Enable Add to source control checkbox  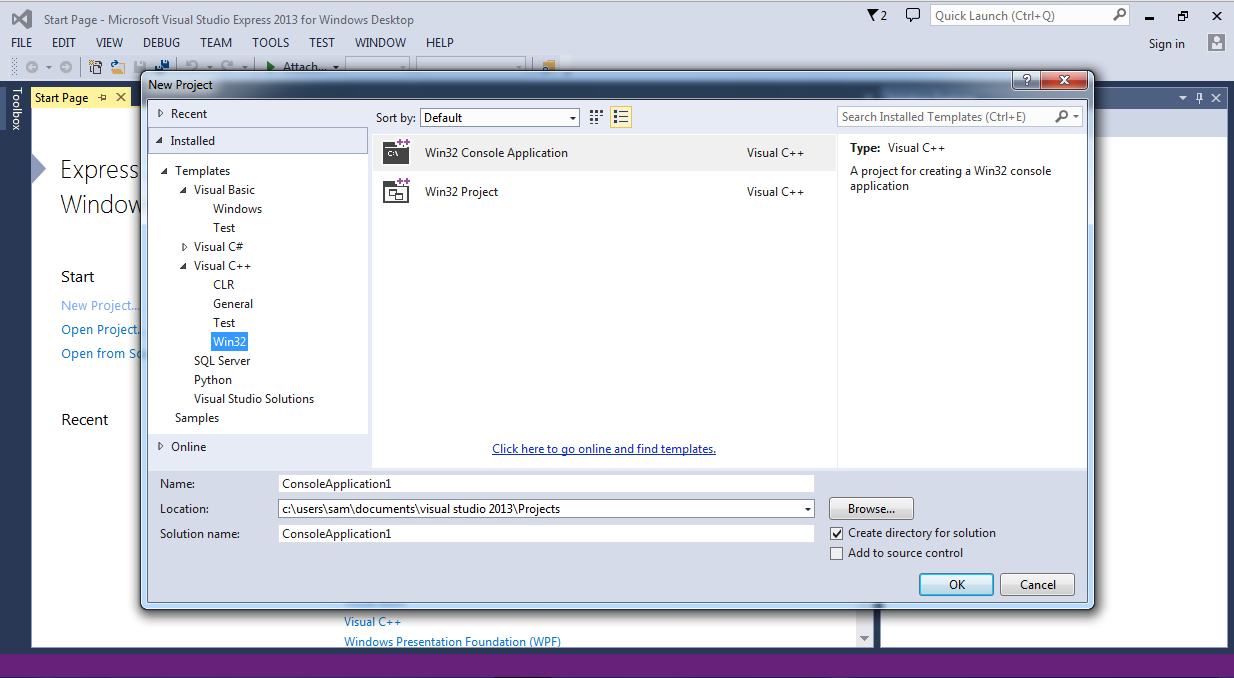[x=837, y=554]
